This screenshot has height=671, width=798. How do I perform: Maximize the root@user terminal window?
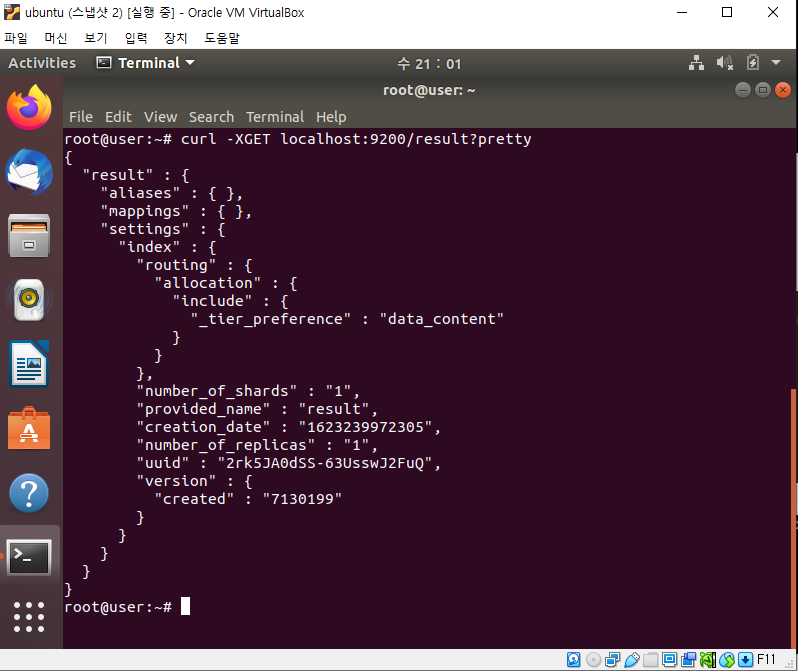(x=762, y=91)
